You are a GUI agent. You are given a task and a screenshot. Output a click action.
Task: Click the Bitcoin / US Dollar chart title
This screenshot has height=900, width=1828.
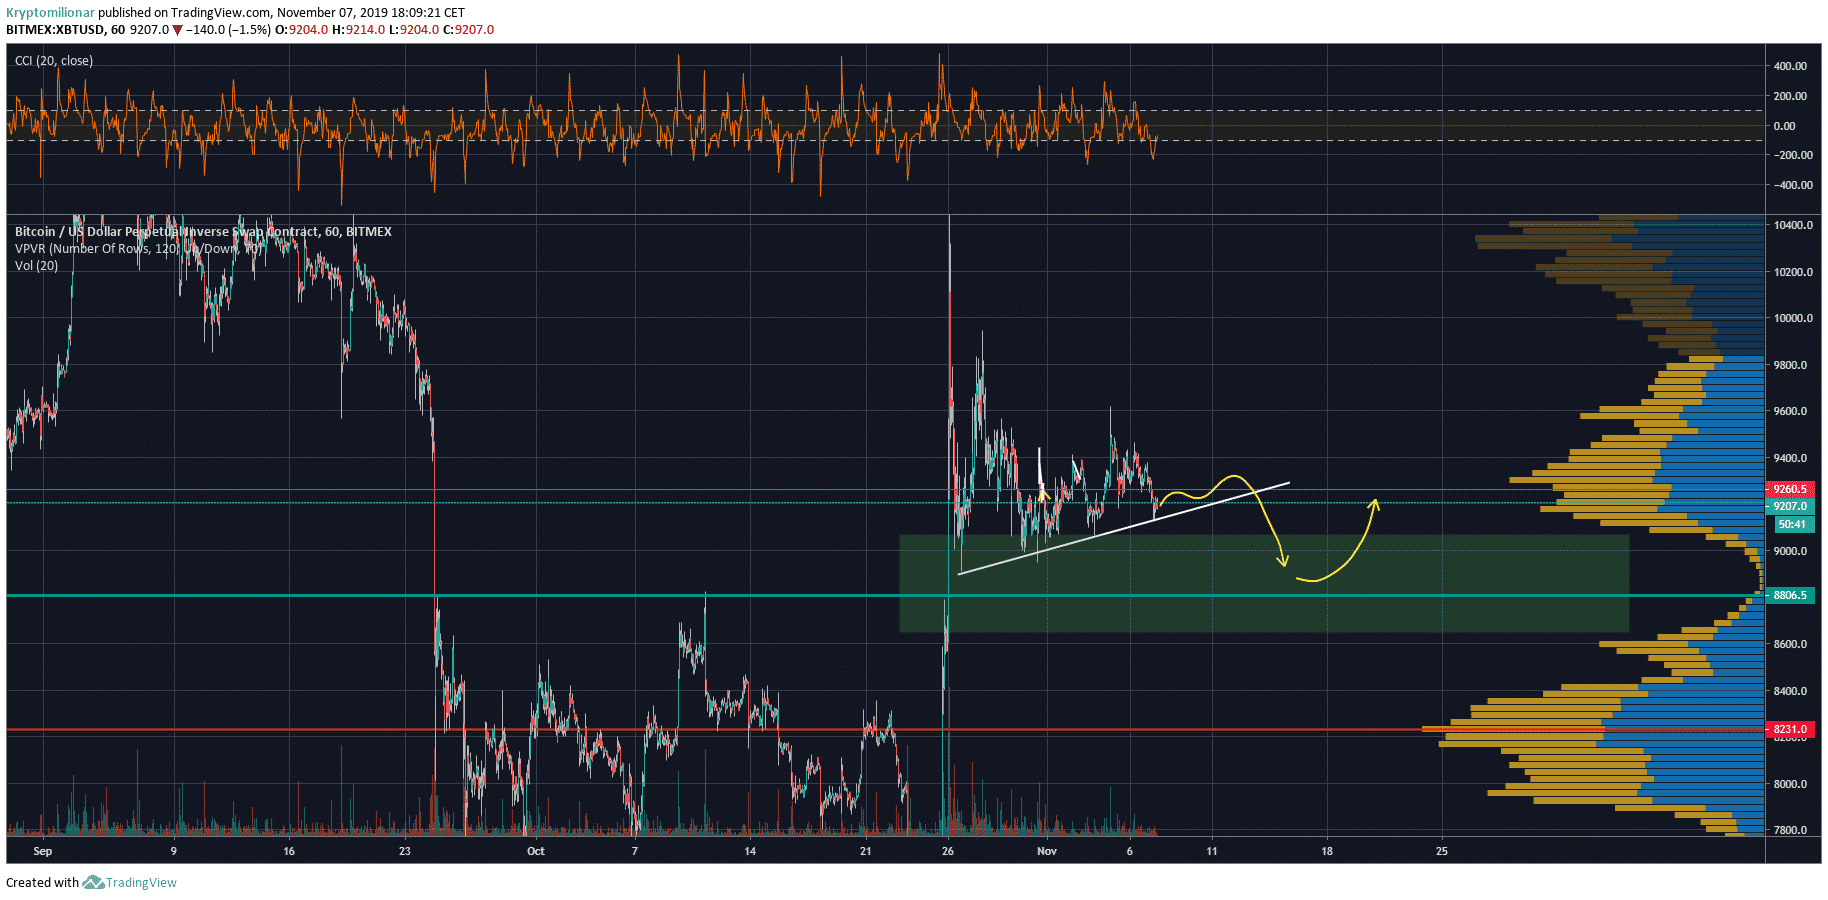(203, 232)
